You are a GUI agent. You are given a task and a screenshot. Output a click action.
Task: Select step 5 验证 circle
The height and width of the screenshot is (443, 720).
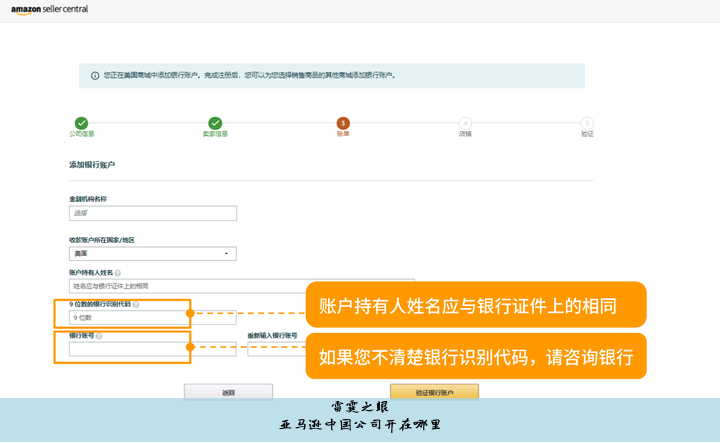[x=587, y=123]
